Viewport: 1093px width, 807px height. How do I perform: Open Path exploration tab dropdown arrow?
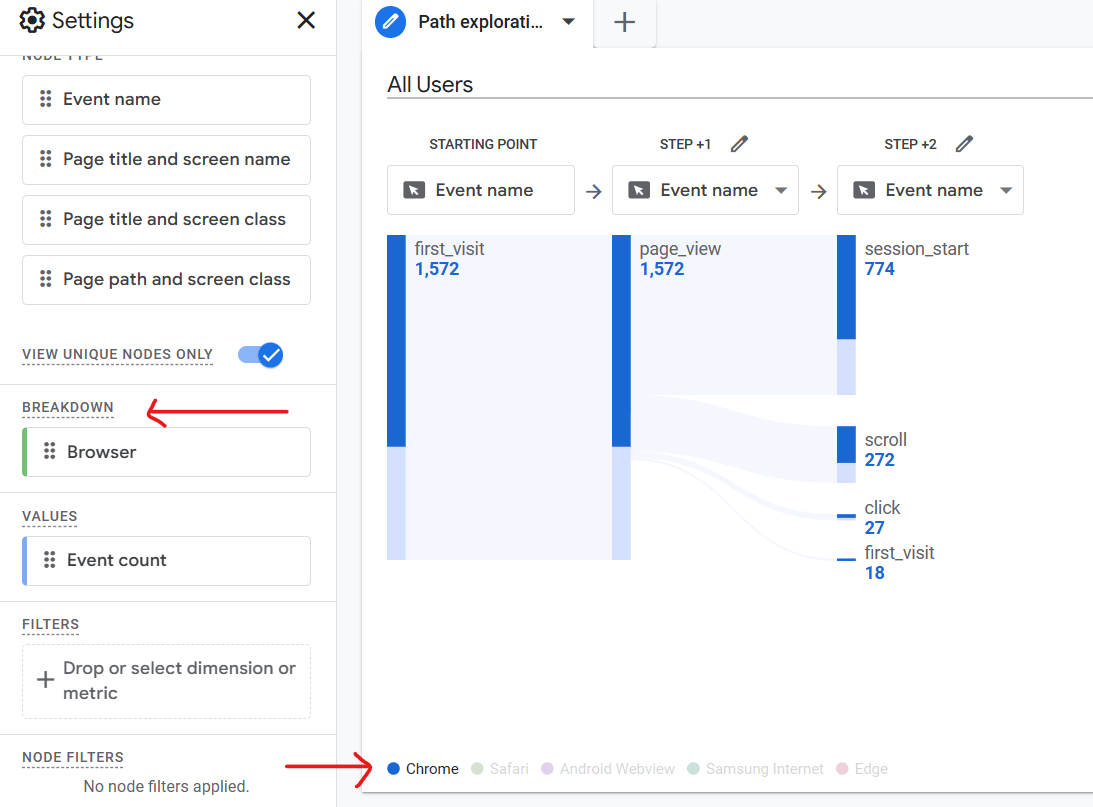click(569, 22)
